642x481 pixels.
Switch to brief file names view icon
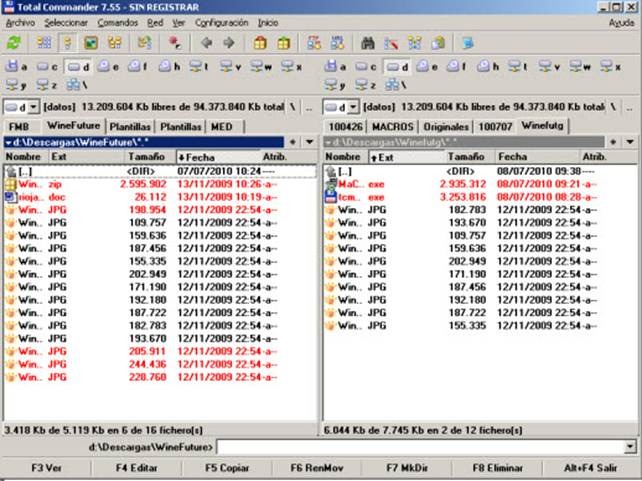(44, 43)
